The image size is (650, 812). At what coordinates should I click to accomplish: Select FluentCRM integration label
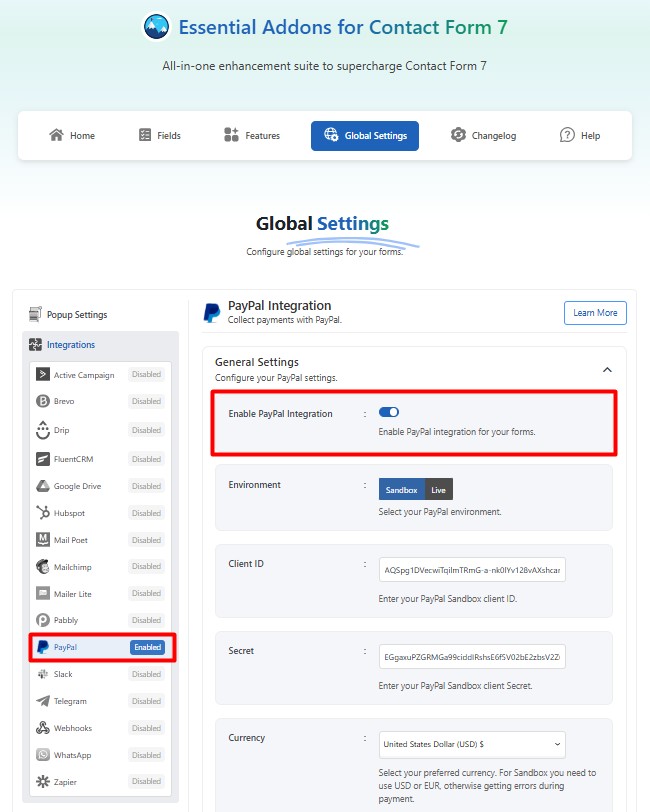[x=74, y=459]
